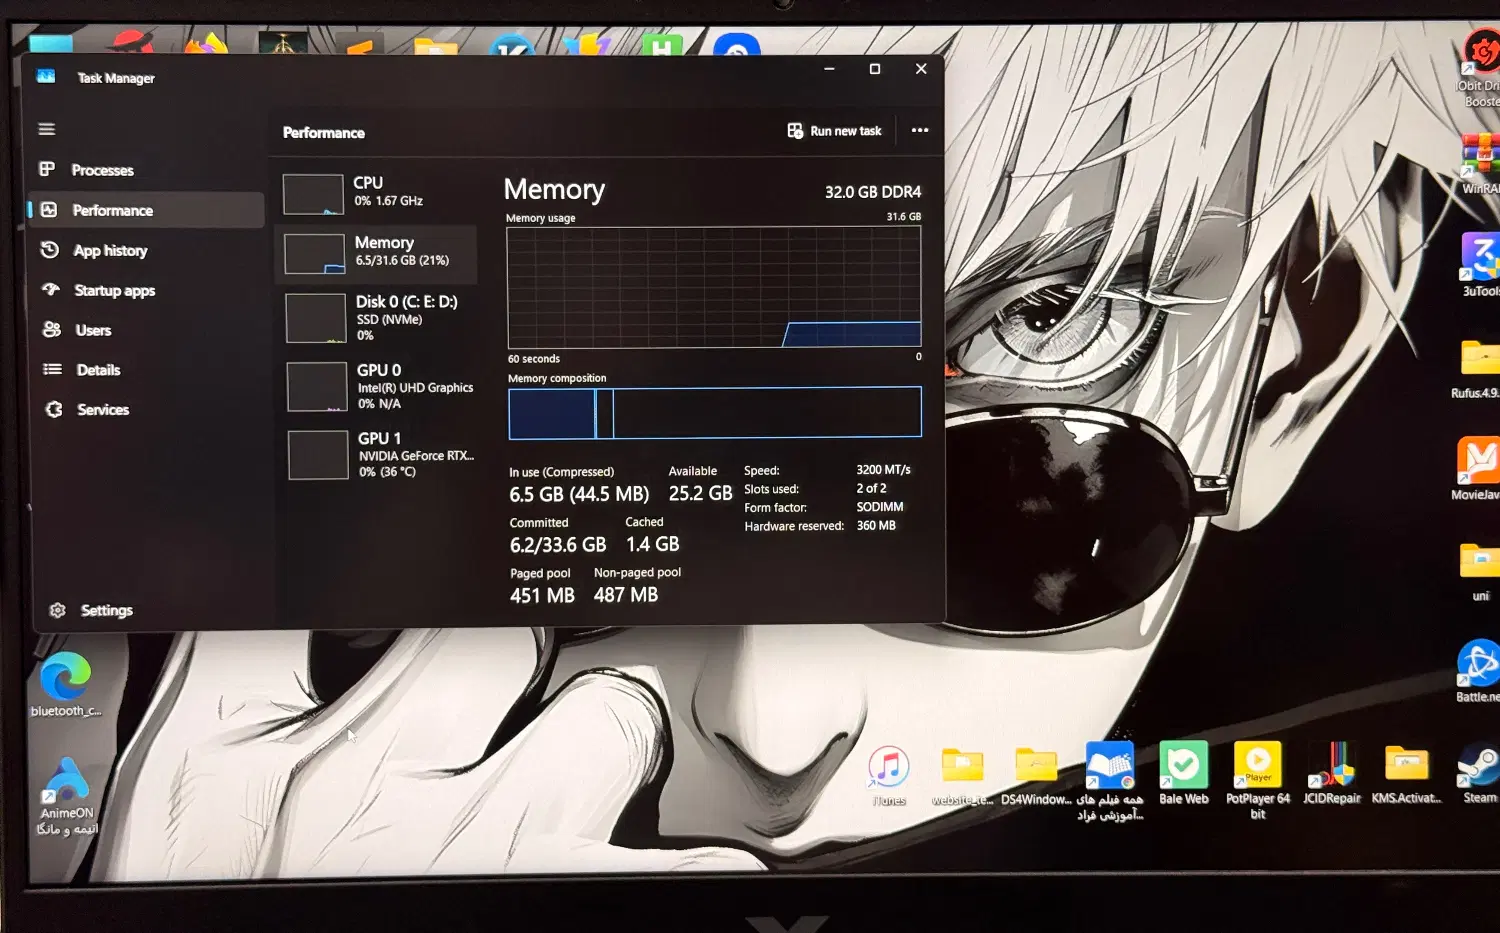Click the Run new task button
This screenshot has height=933, width=1500.
coord(835,131)
